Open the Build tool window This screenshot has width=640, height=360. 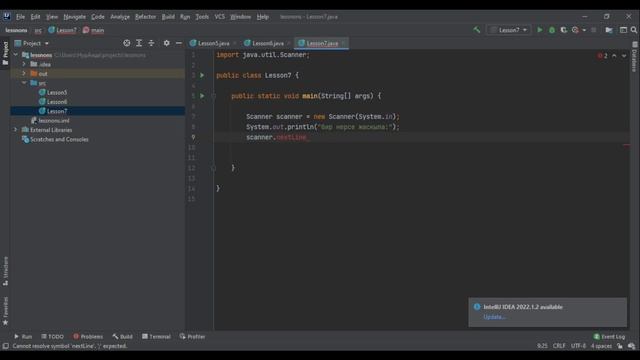coord(122,336)
